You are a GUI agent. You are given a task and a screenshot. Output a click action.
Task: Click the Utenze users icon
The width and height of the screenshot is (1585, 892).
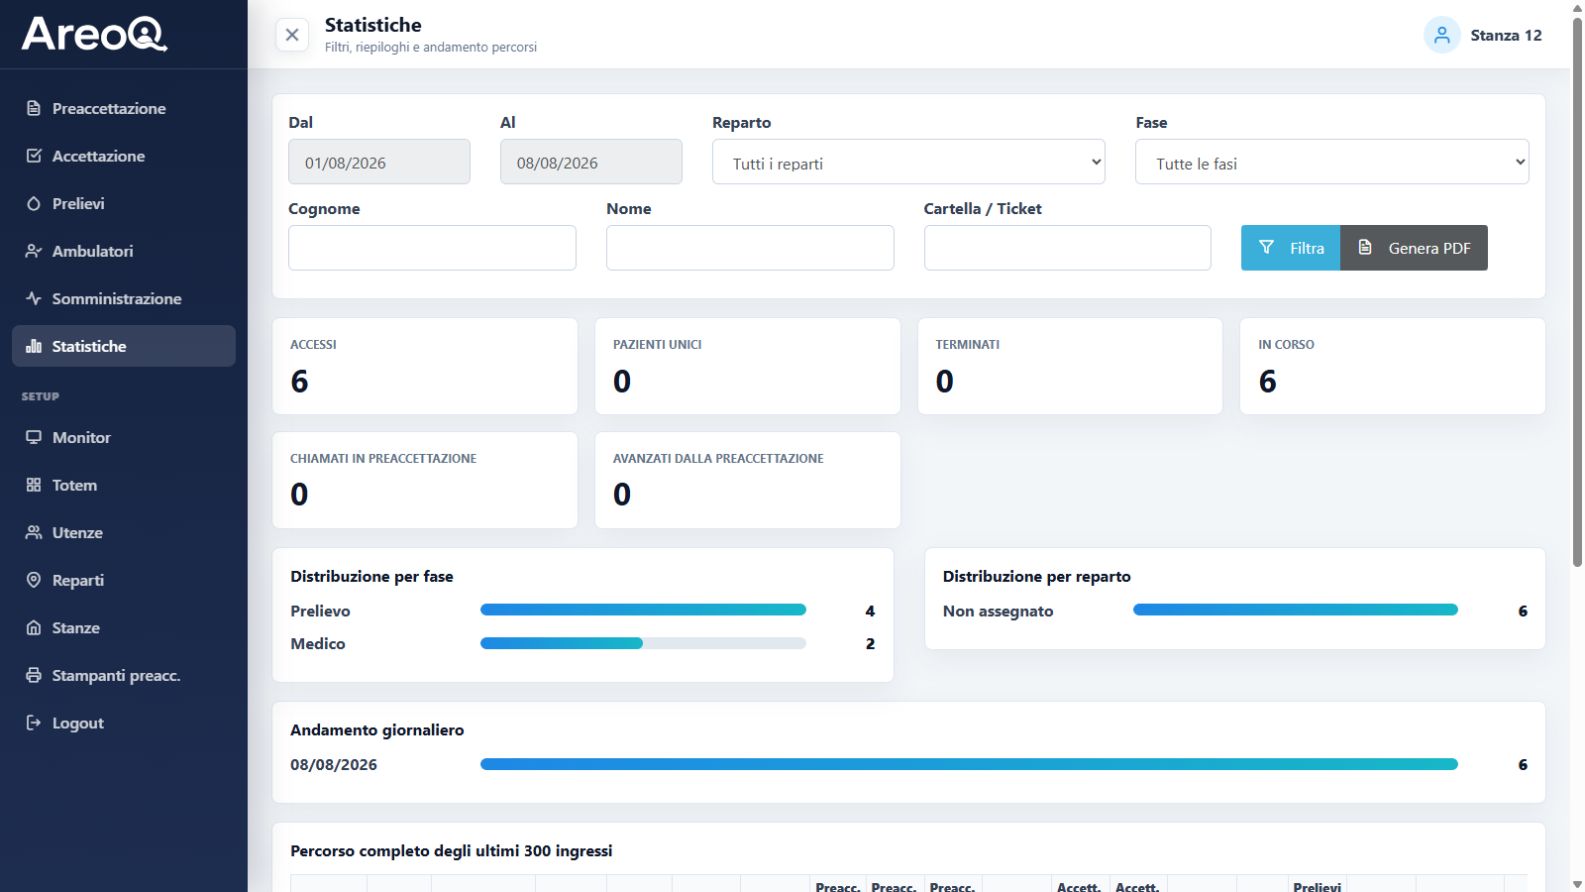[33, 532]
